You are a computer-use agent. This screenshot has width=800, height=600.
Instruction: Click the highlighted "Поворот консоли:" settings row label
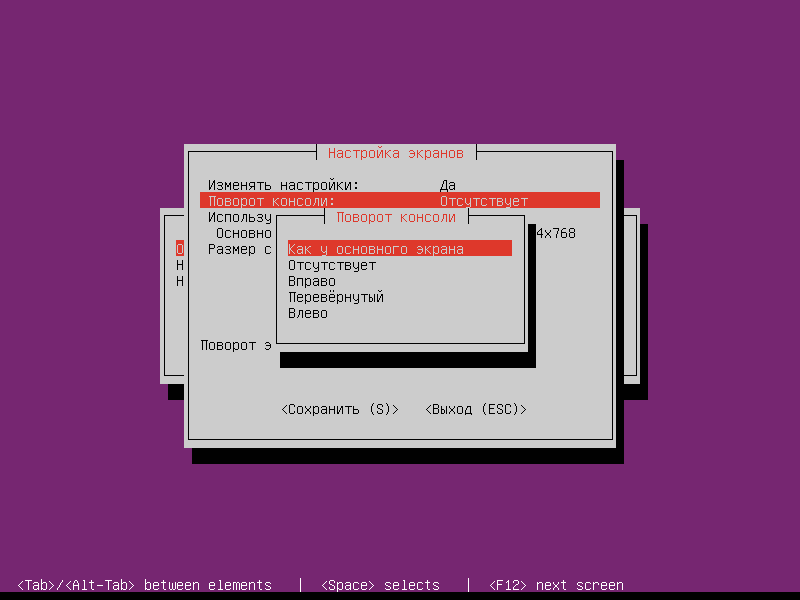point(272,201)
